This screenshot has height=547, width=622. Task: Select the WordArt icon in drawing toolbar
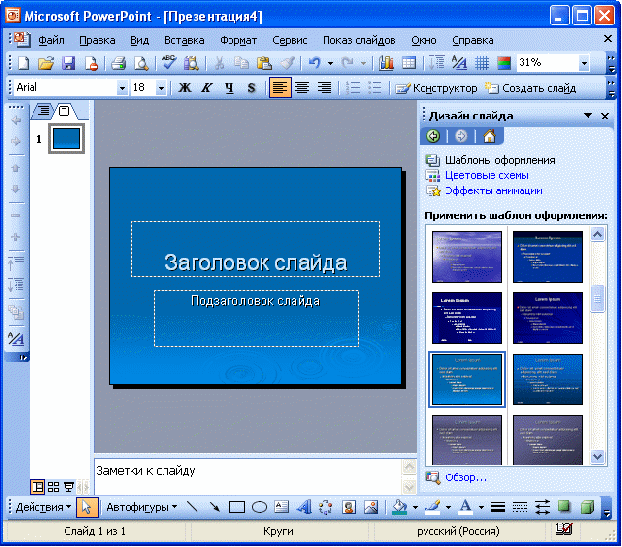[x=304, y=507]
